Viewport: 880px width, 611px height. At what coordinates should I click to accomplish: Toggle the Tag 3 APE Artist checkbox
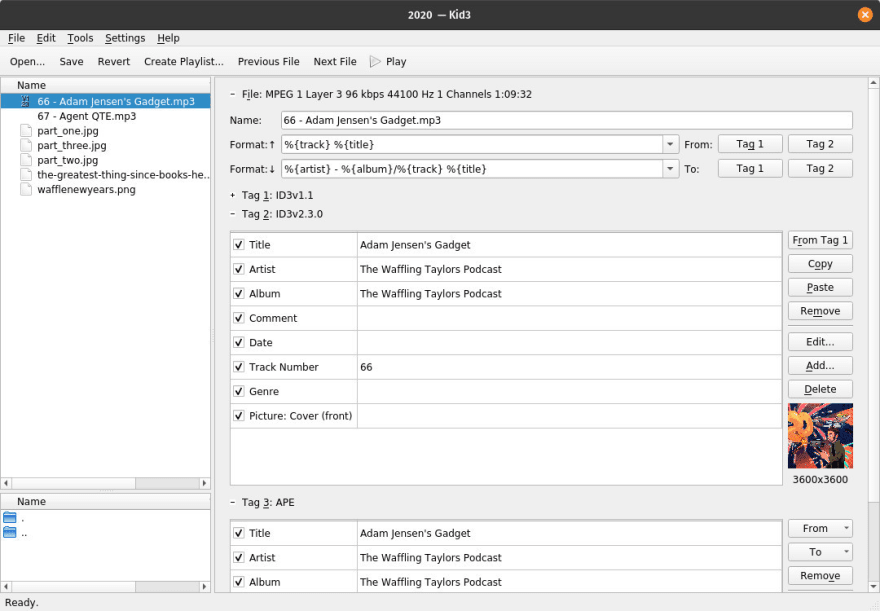pyautogui.click(x=239, y=558)
